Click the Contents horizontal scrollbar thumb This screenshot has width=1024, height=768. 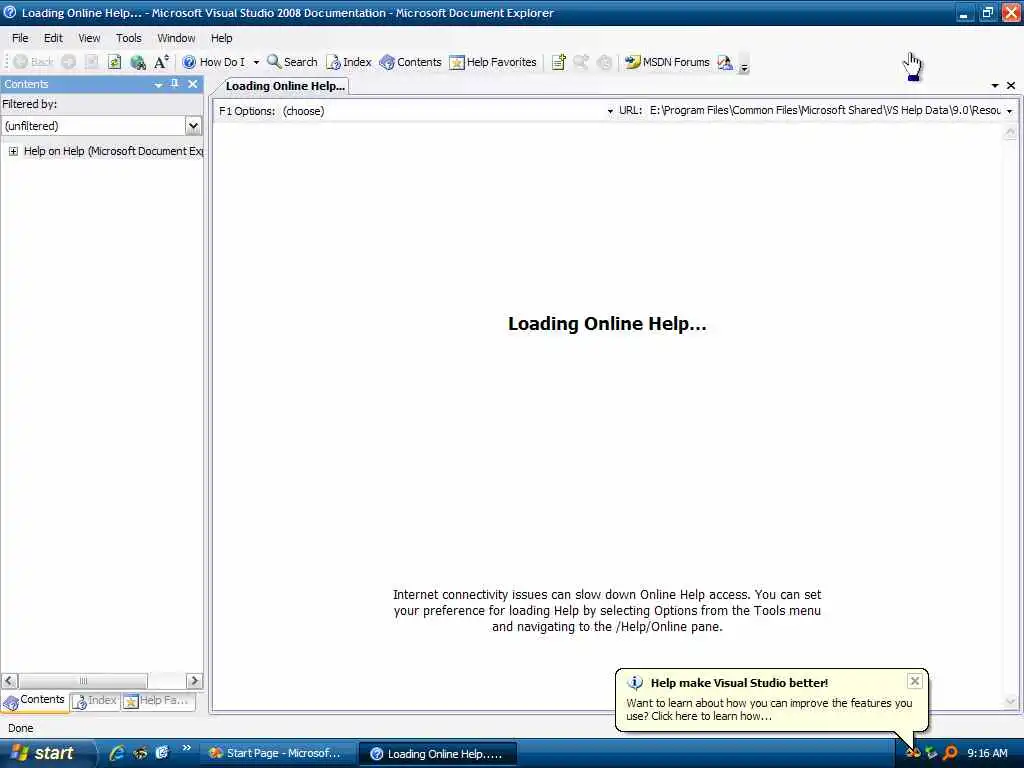(83, 680)
